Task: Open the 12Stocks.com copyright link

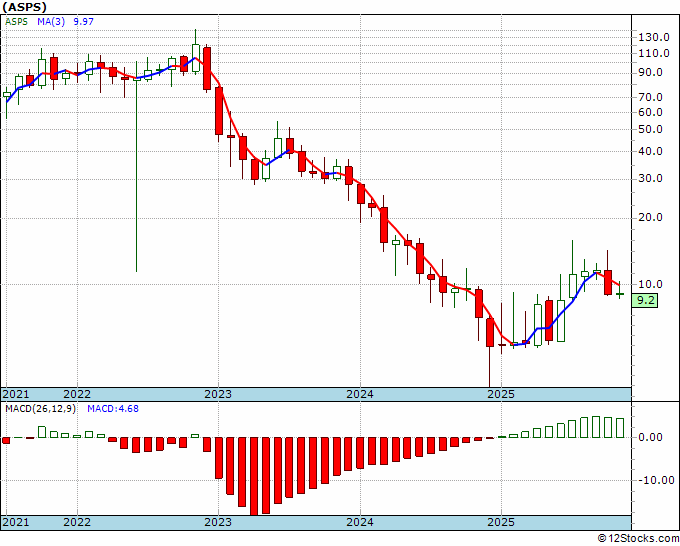Action: click(x=638, y=539)
